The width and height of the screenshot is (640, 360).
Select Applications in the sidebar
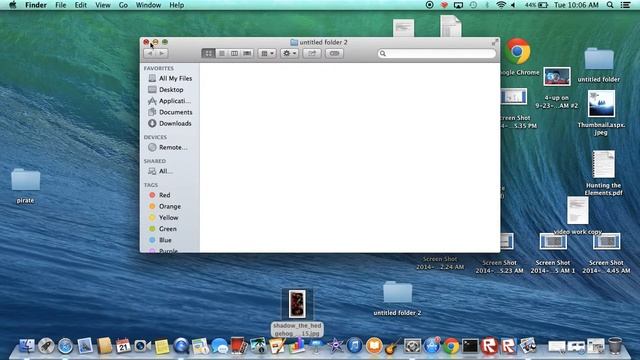pyautogui.click(x=169, y=101)
